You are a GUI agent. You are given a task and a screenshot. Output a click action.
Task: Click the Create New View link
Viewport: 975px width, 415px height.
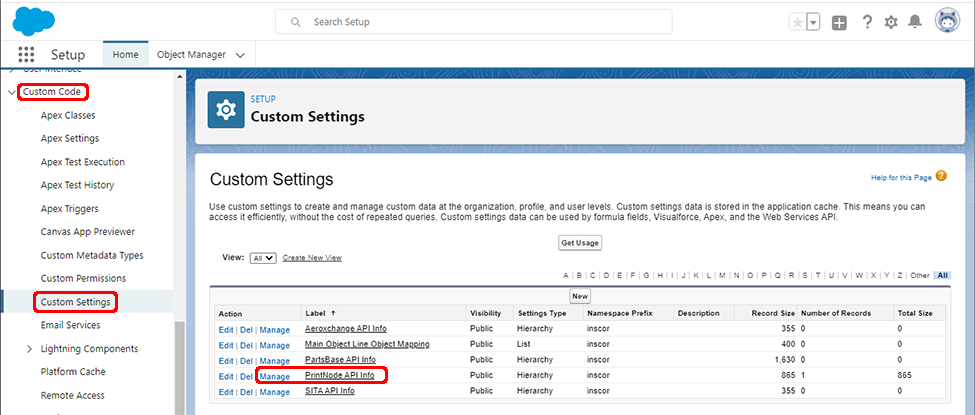(x=312, y=258)
